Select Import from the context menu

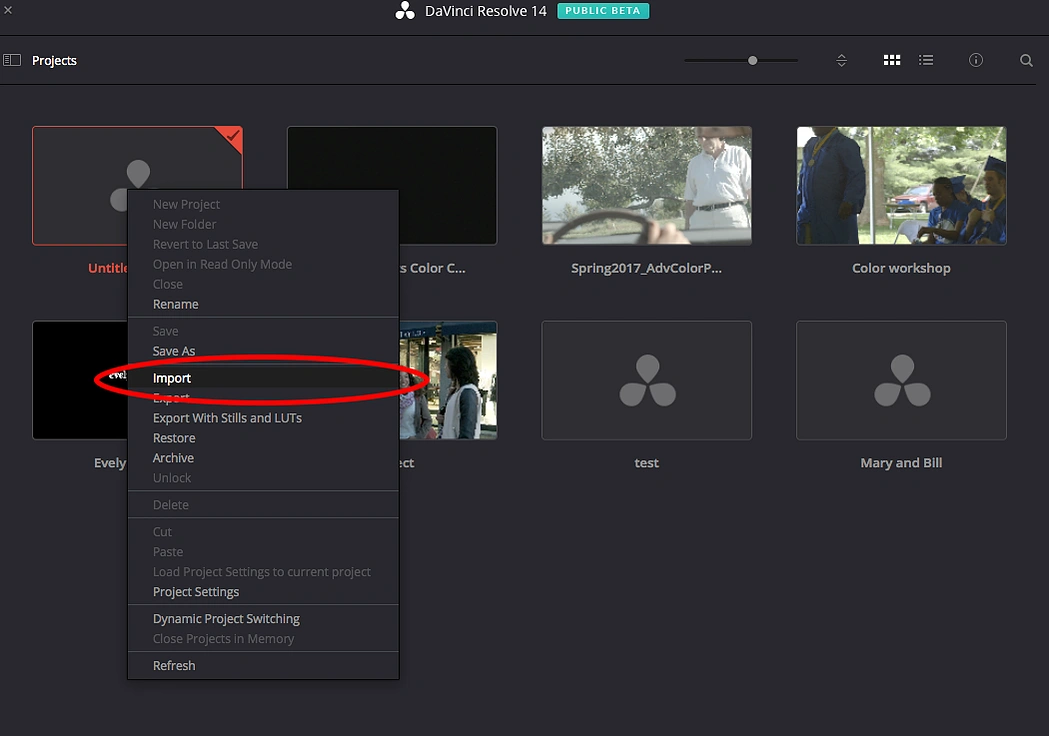point(264,378)
